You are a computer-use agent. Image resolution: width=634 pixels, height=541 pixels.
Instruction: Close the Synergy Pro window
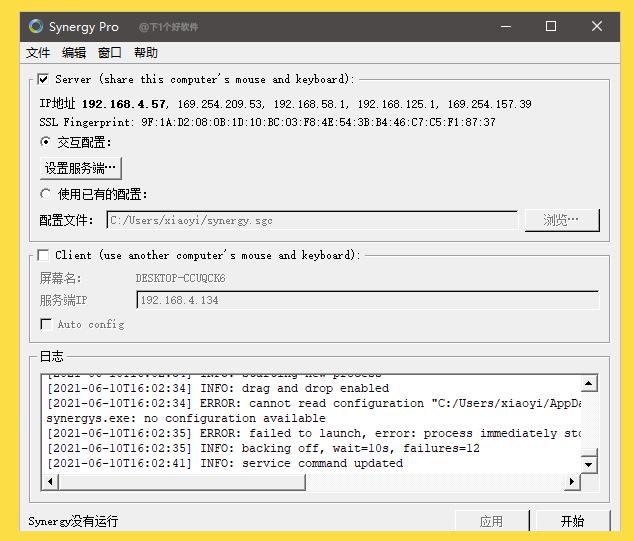coord(597,27)
